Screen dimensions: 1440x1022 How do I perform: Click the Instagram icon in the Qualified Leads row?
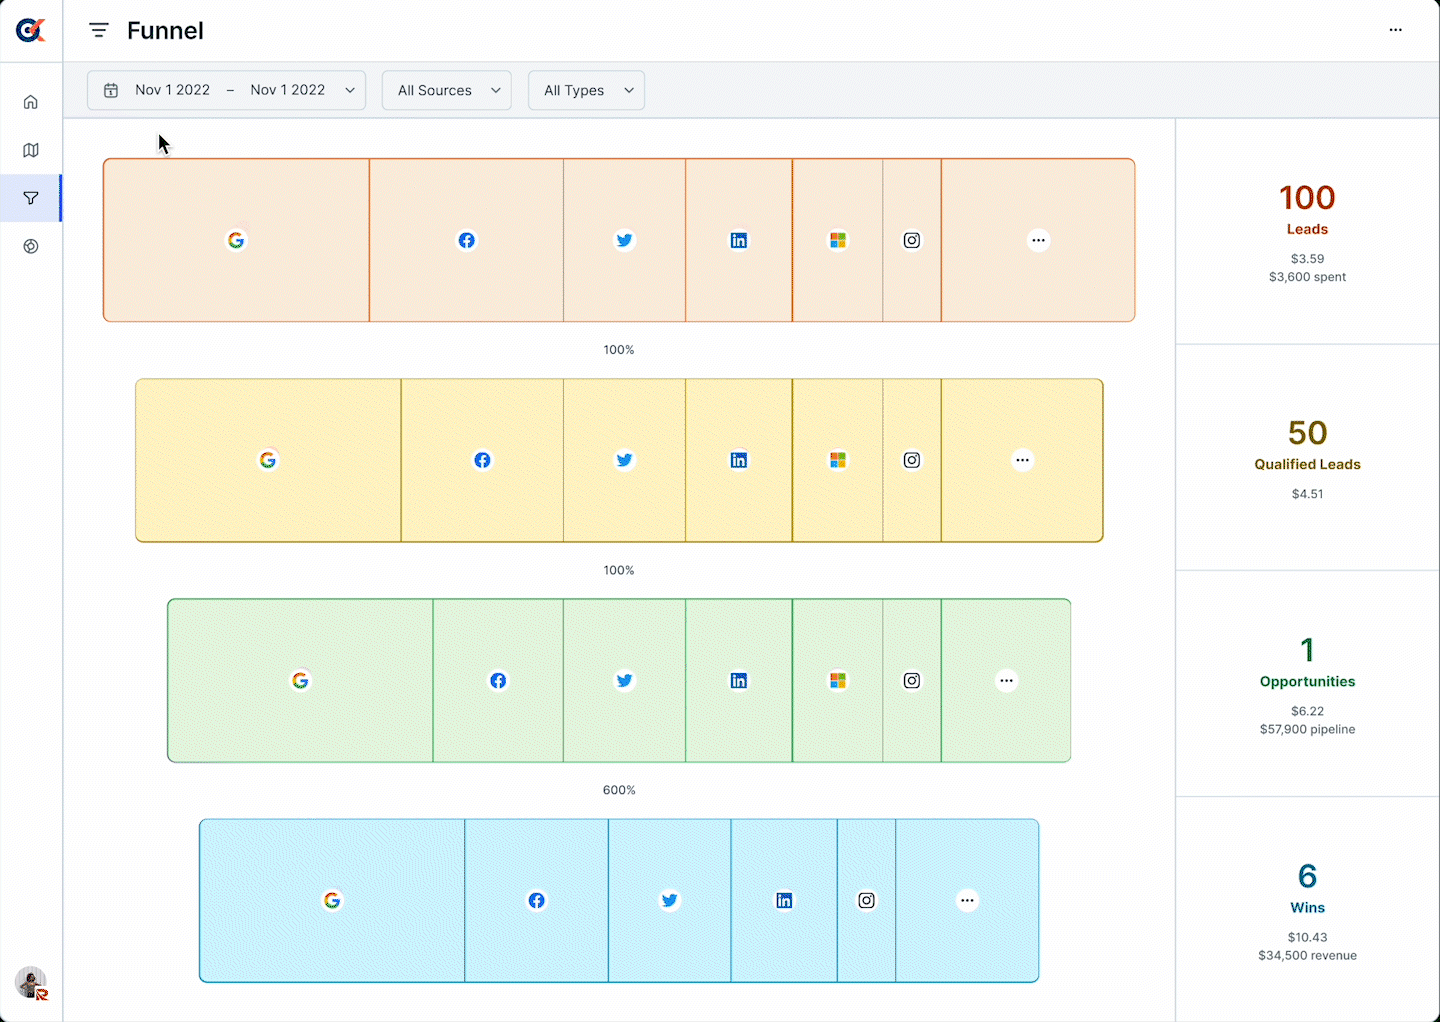912,460
